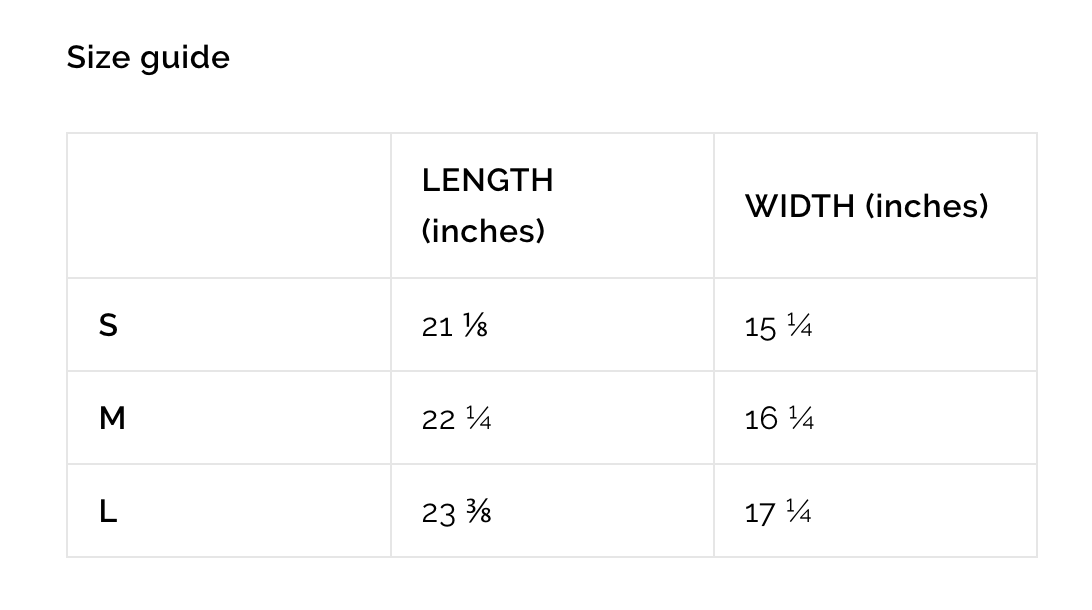Click the empty top-left header cell
Viewport: 1092px width, 610px height.
(229, 205)
